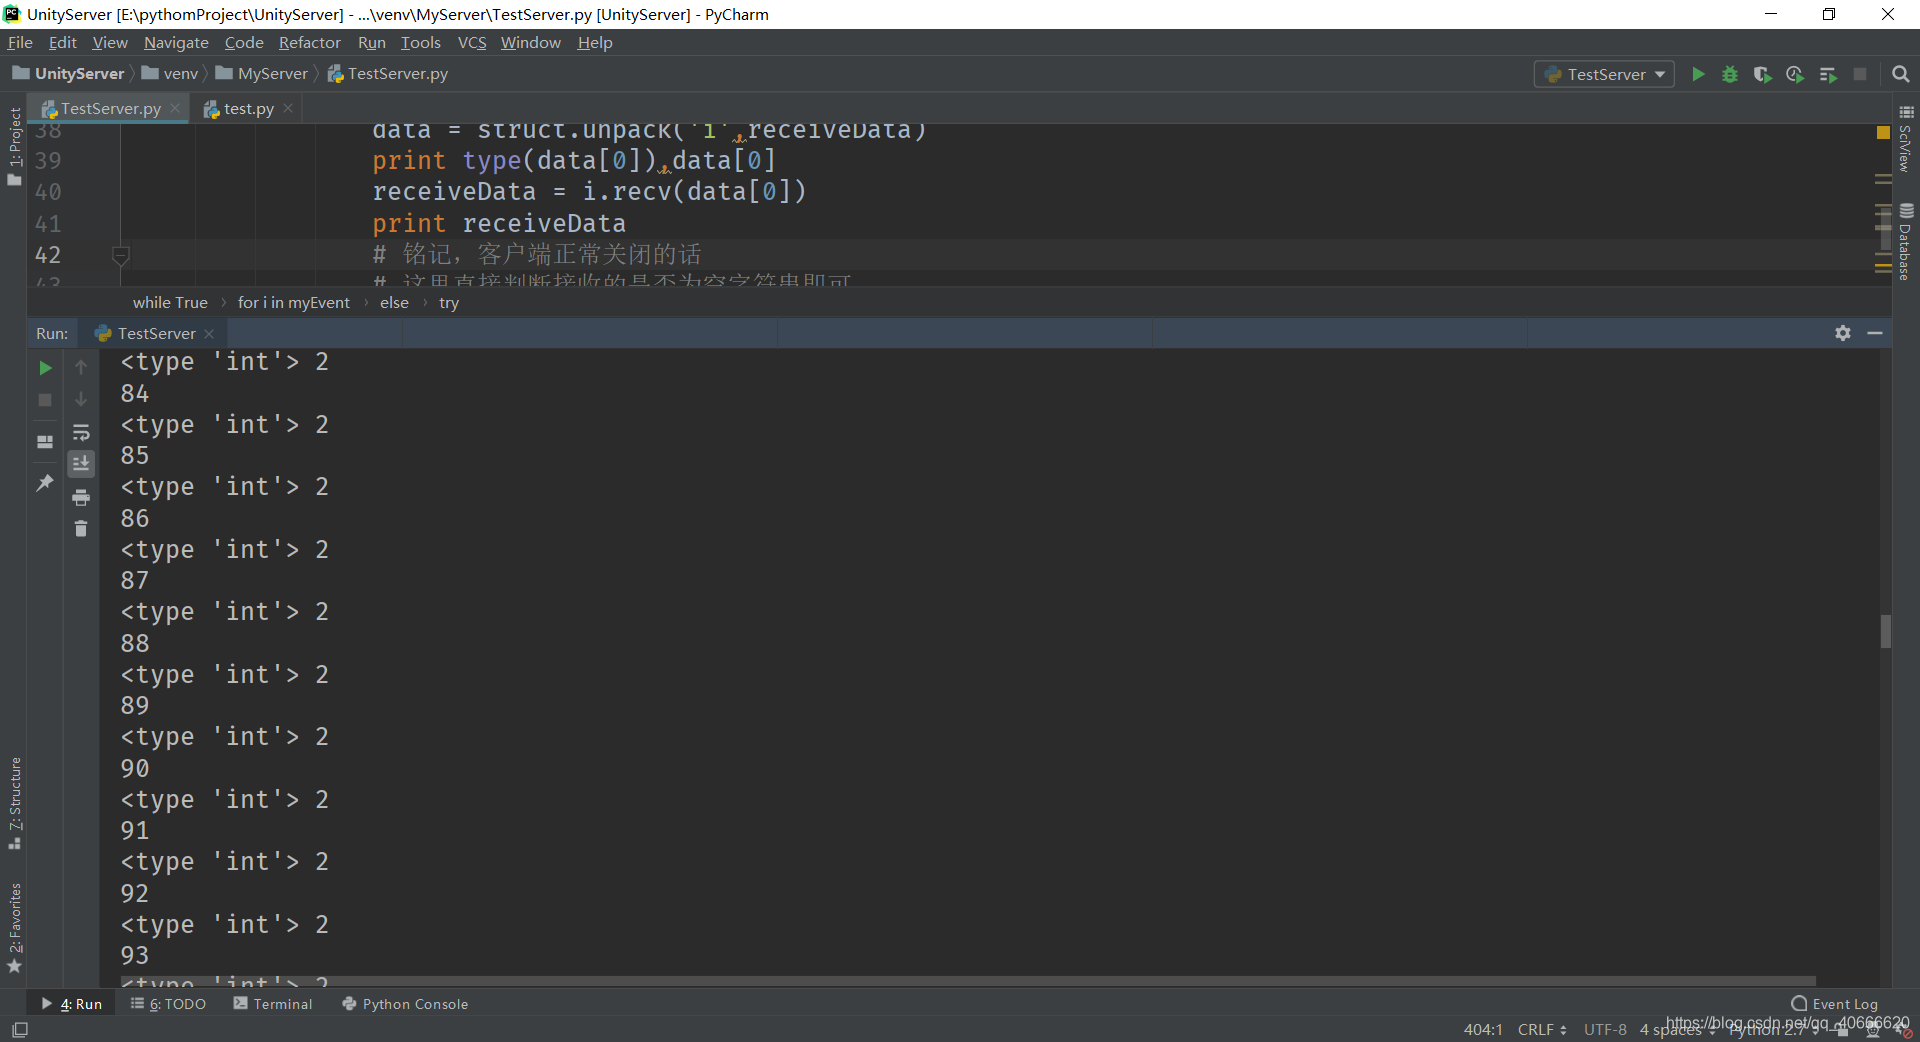Rerun TestServer in the Run panel
The height and width of the screenshot is (1042, 1920).
point(45,368)
